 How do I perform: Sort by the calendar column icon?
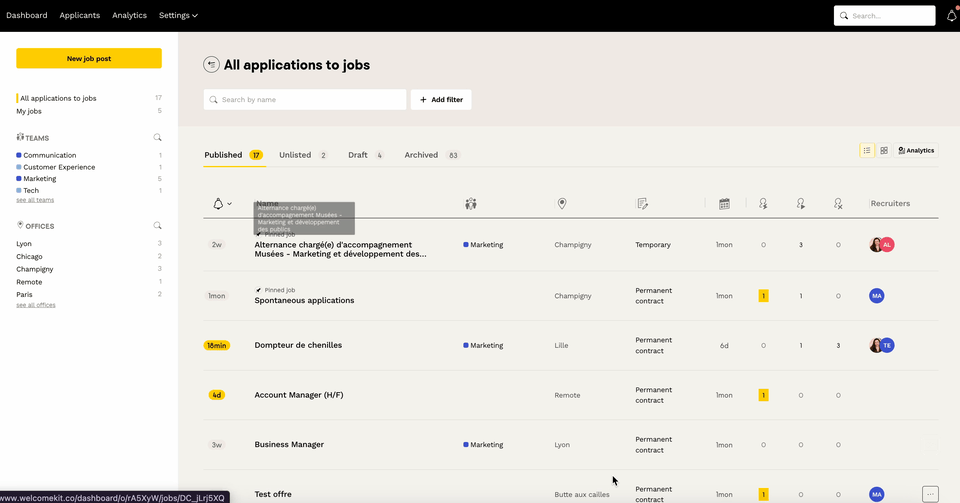(724, 204)
